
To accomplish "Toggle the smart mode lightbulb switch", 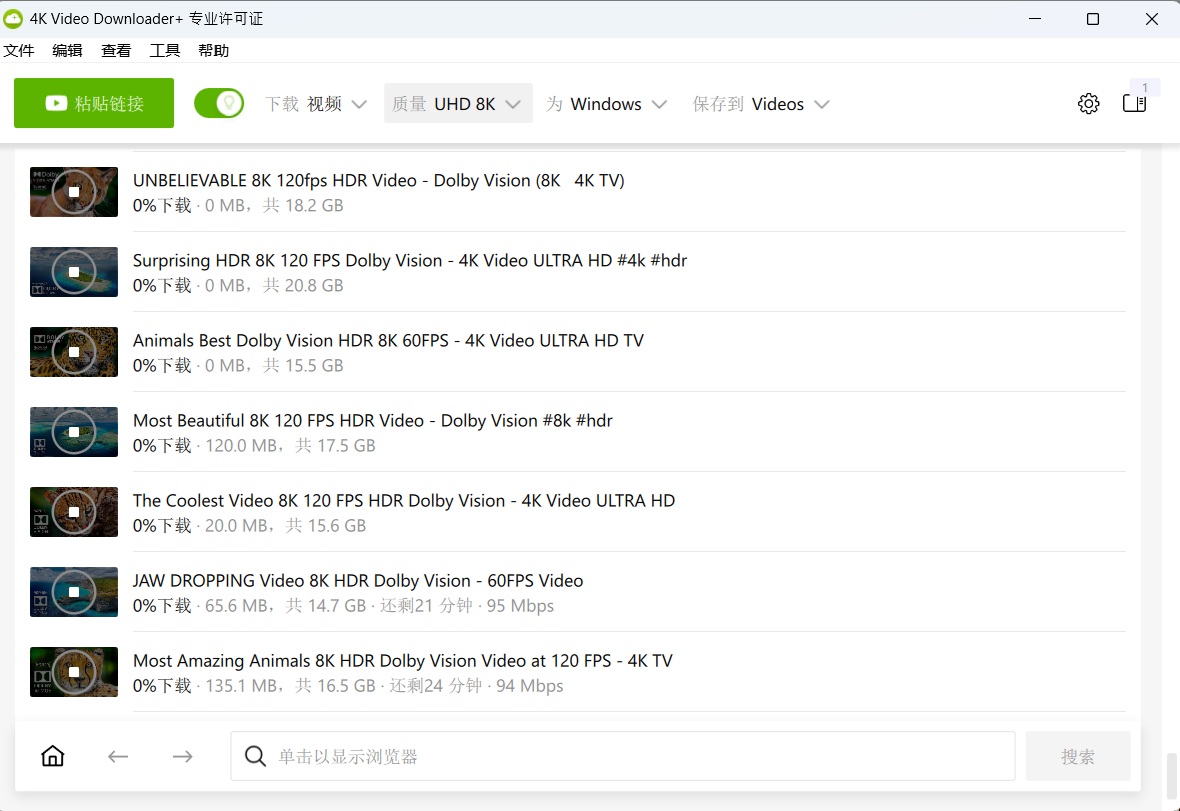I will tap(219, 103).
